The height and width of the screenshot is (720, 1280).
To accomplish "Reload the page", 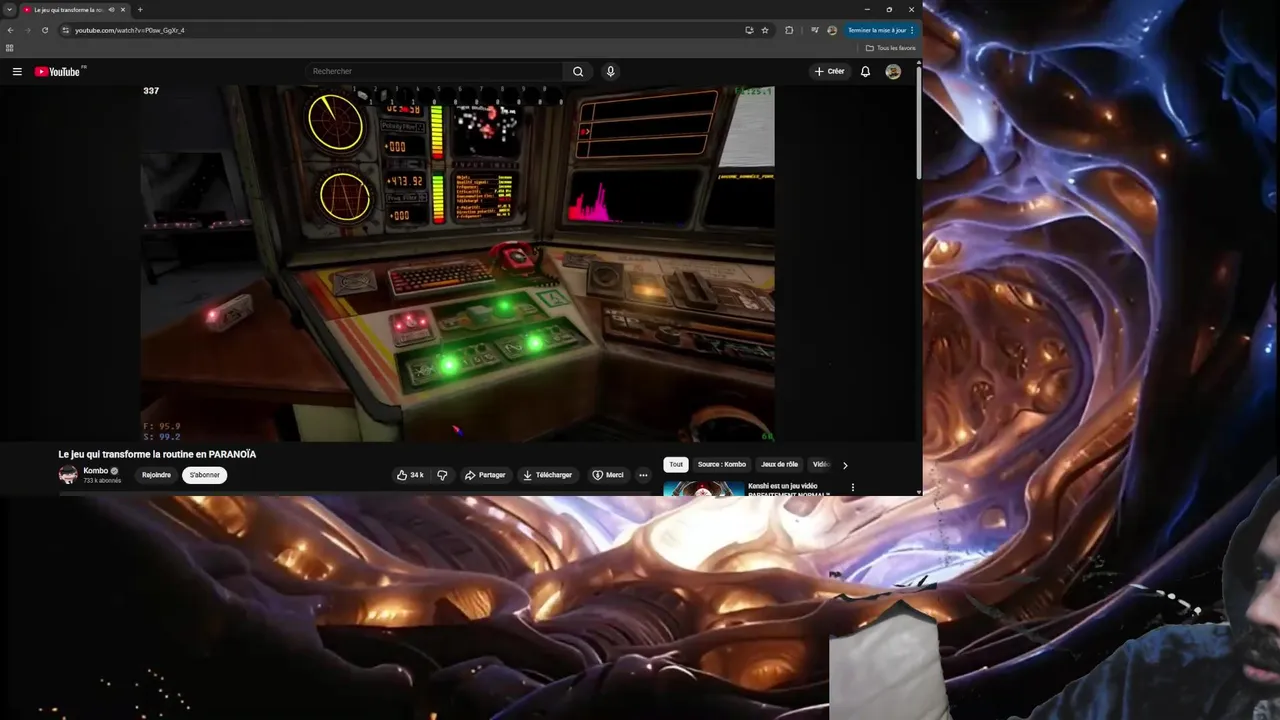I will pyautogui.click(x=45, y=30).
